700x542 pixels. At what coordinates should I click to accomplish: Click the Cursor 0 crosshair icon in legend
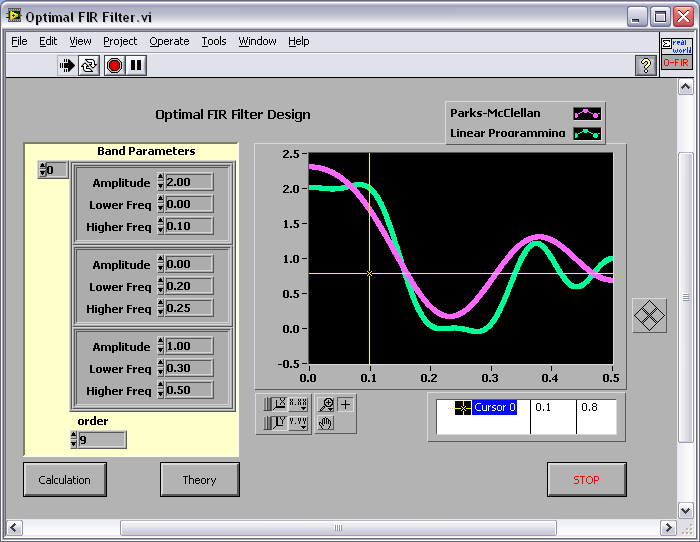click(x=462, y=408)
